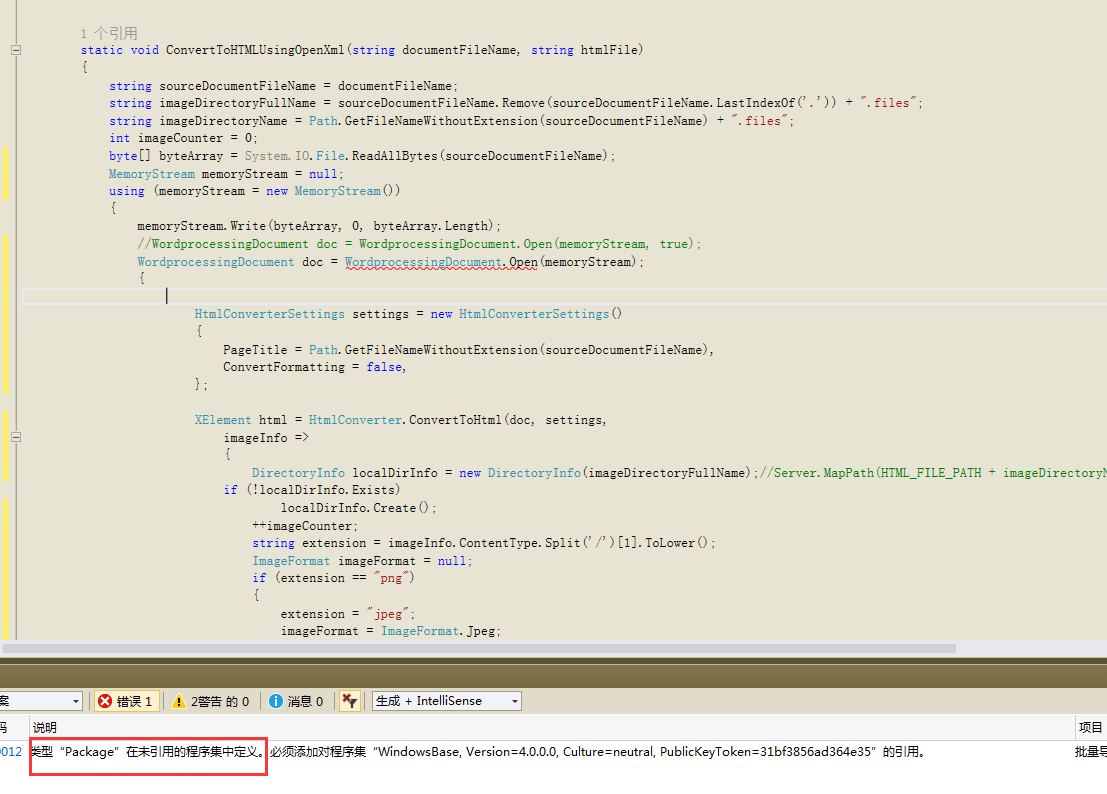Viewport: 1107px width, 794px height.
Task: Click the 'localDirInfo.Create();' line
Action: 359,508
